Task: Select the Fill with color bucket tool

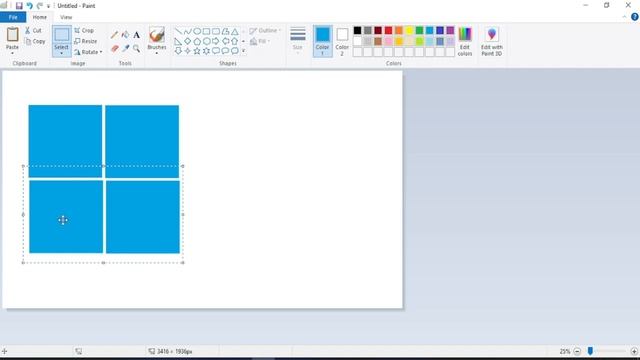Action: point(125,35)
